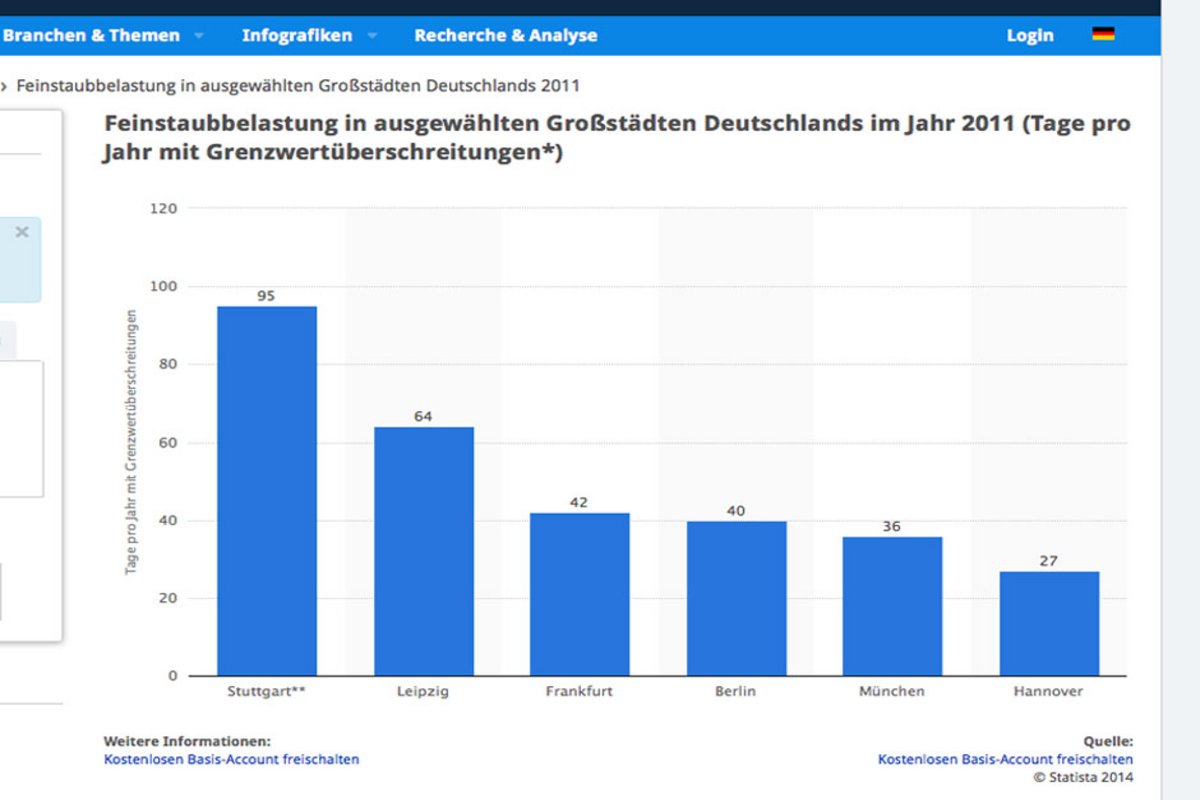
Task: Click the white text box in left panel
Action: click(20, 428)
